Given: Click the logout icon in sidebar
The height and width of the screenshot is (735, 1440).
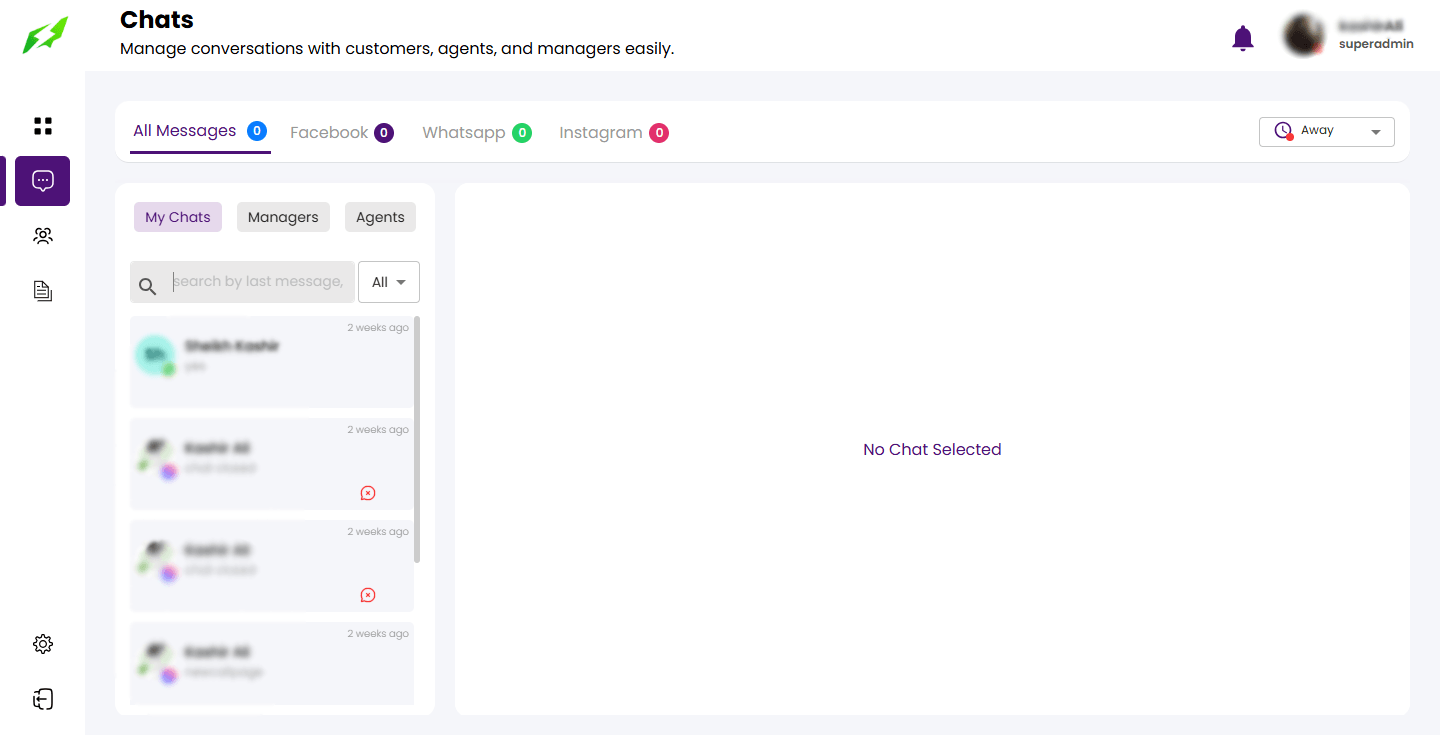Looking at the screenshot, I should pos(42,699).
